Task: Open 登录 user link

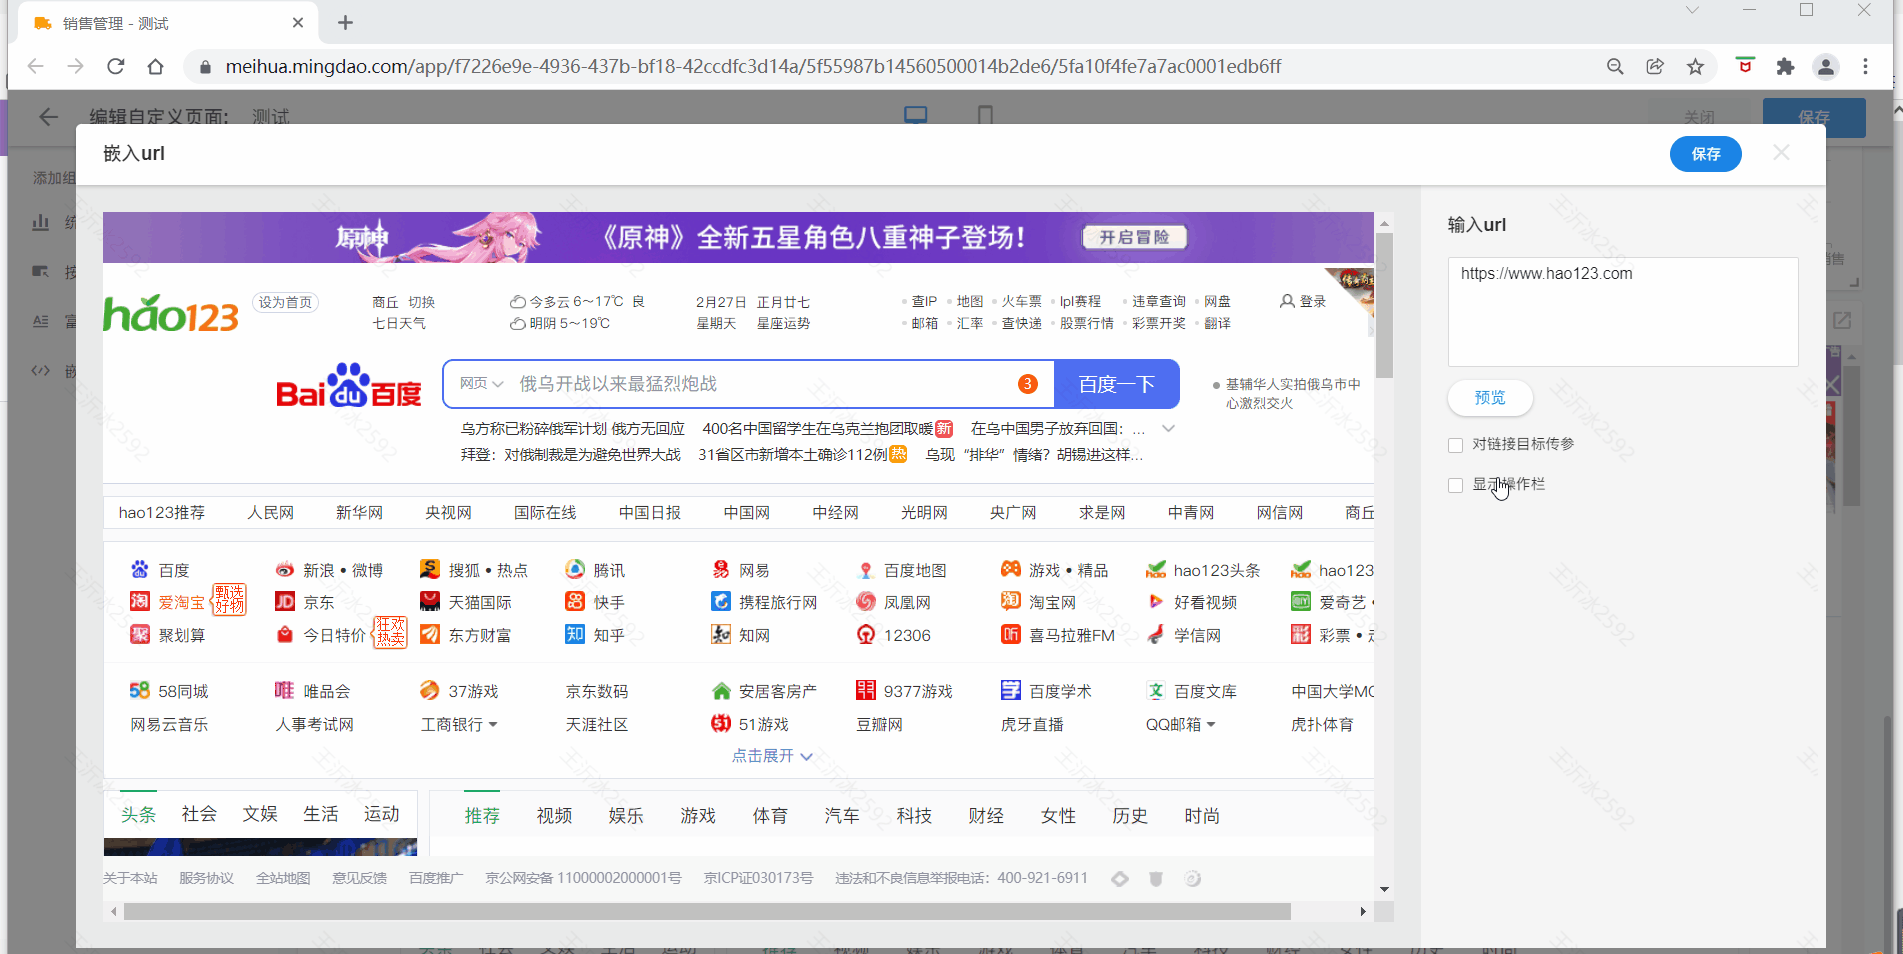Action: point(1303,301)
